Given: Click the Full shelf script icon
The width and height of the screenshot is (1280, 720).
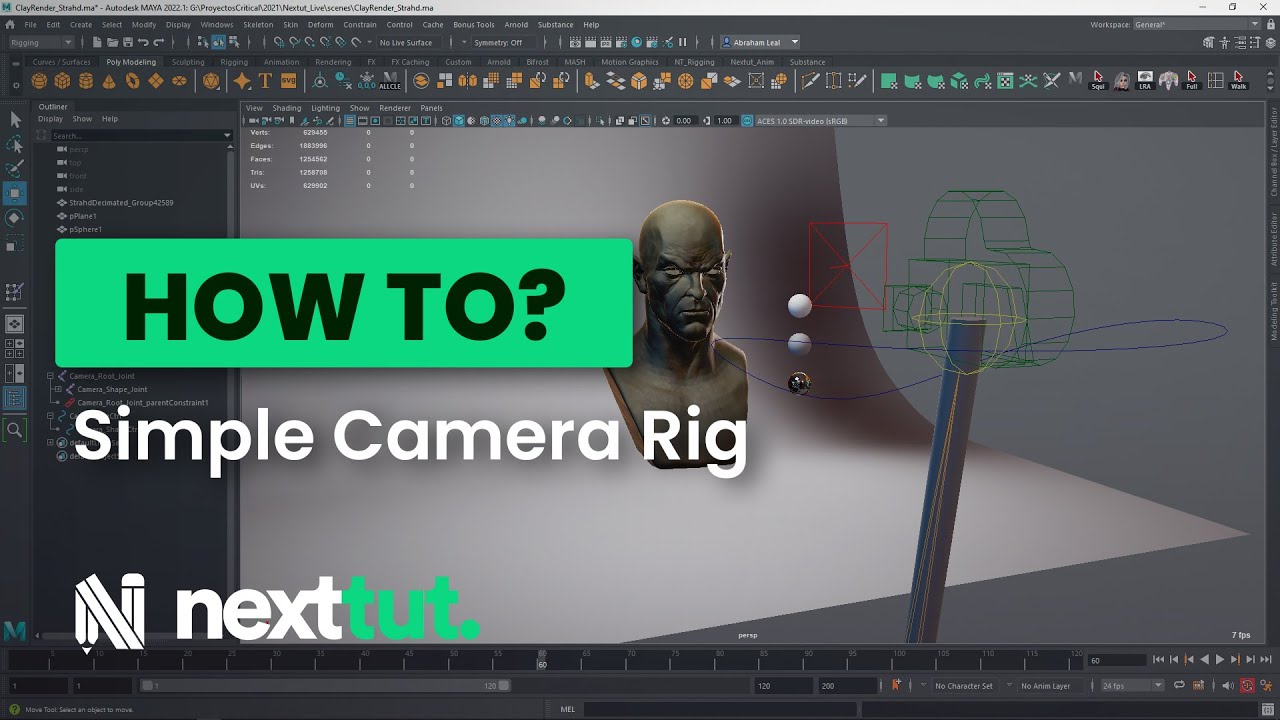Looking at the screenshot, I should coord(1192,81).
